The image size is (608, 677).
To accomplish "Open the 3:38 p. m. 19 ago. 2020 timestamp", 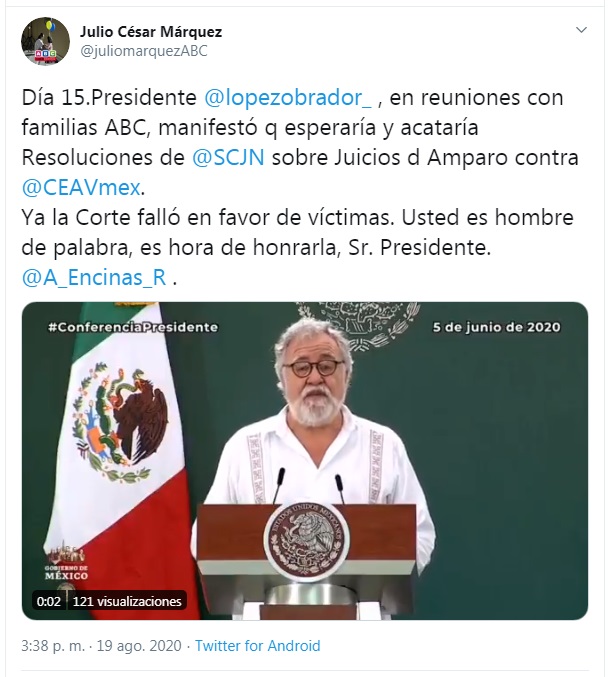I will pyautogui.click(x=101, y=646).
